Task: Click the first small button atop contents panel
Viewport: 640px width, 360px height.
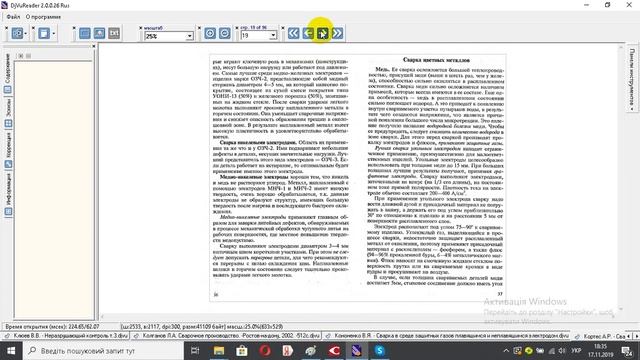Action: point(20,56)
